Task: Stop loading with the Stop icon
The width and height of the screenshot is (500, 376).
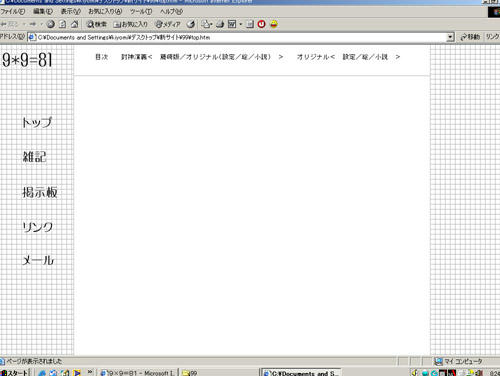Action: click(51, 24)
